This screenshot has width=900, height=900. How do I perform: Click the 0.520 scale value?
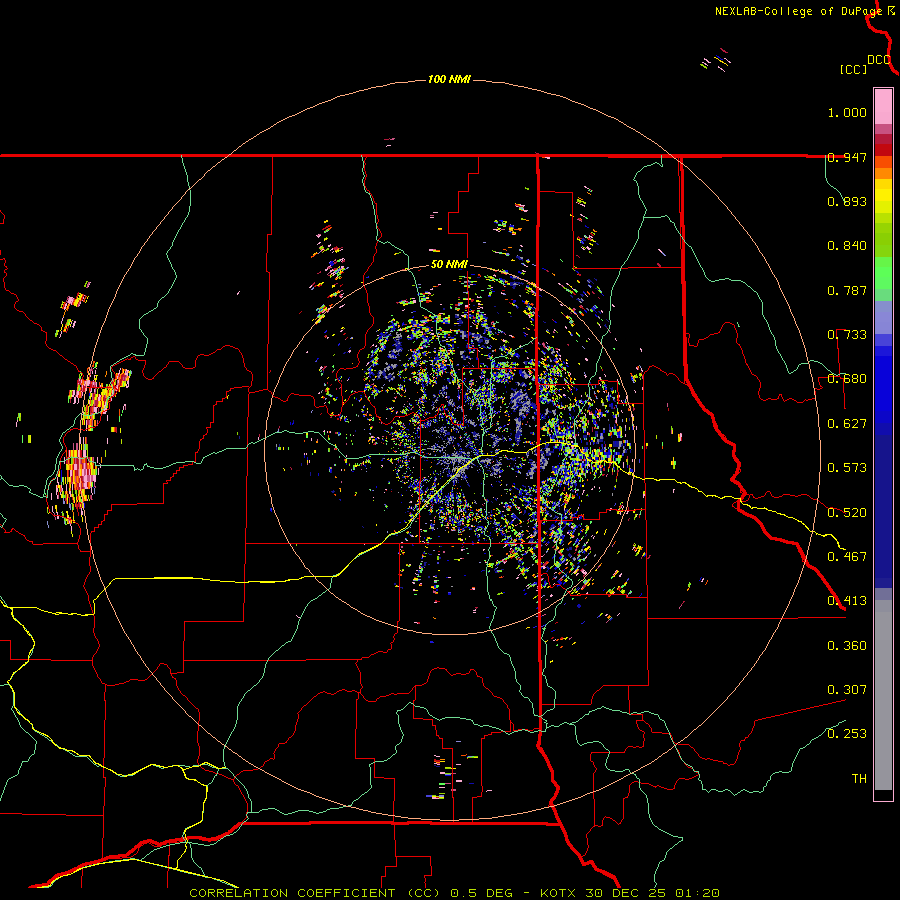(847, 513)
